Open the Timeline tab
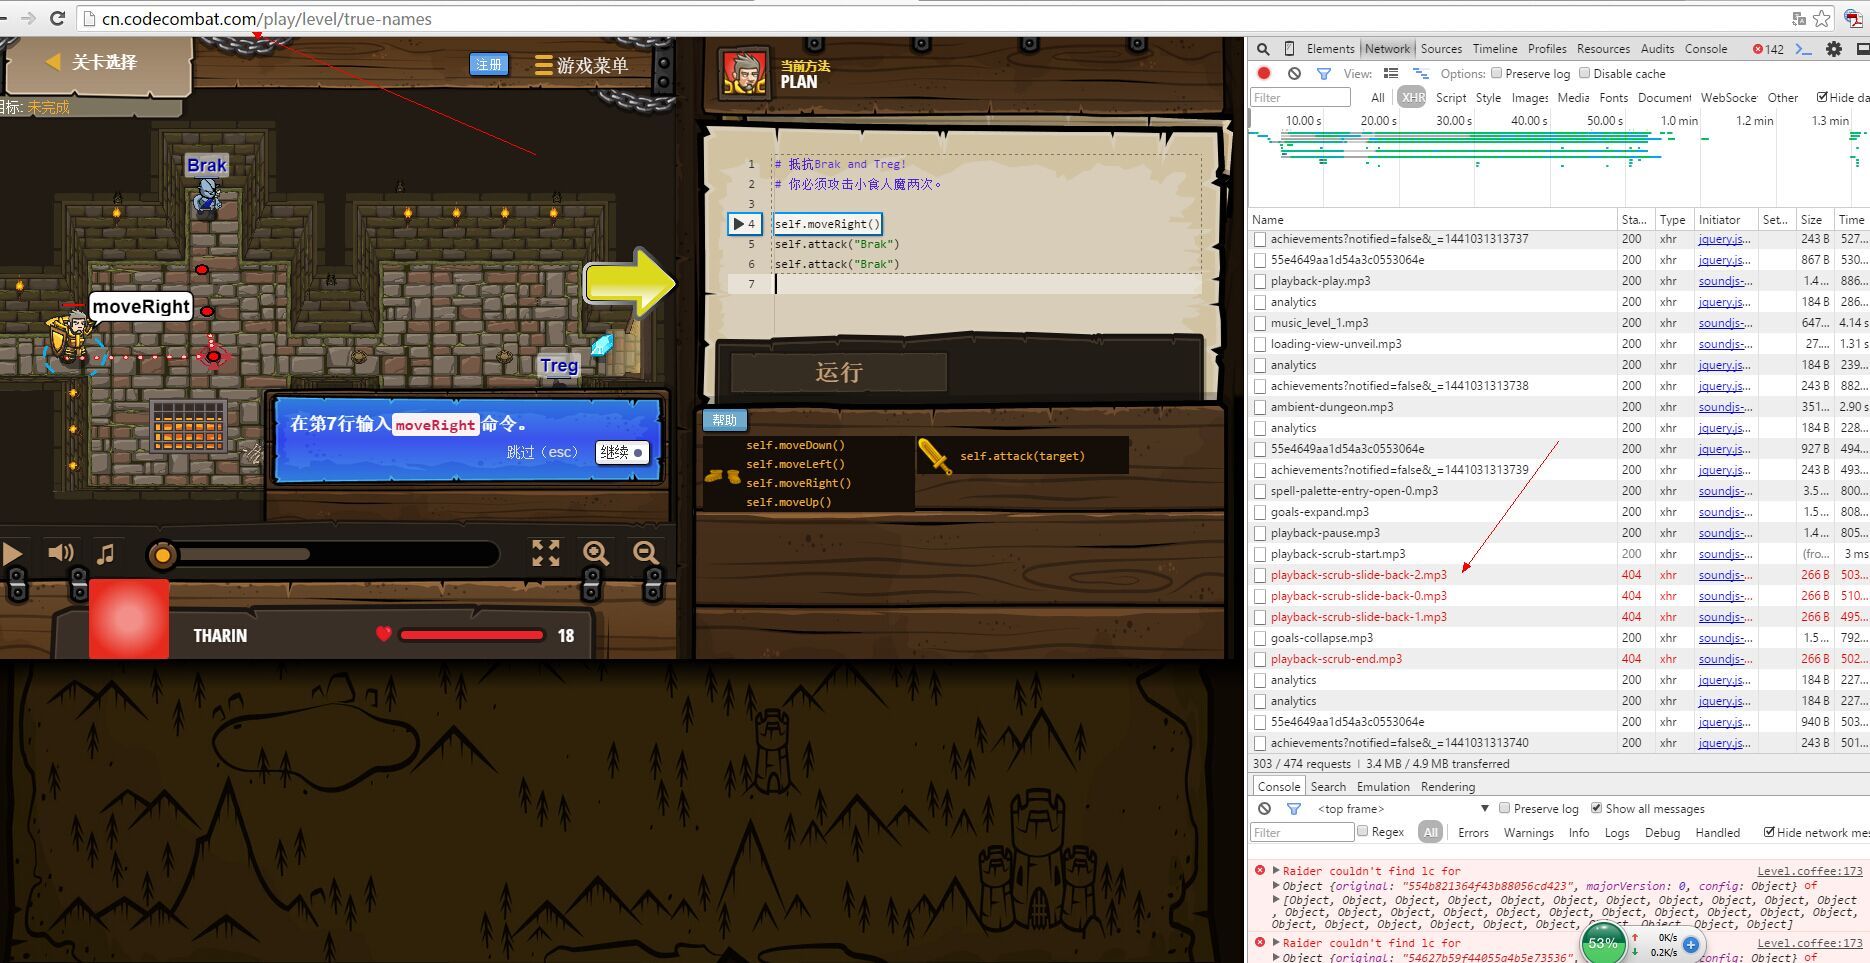Image resolution: width=1870 pixels, height=963 pixels. tap(1495, 49)
